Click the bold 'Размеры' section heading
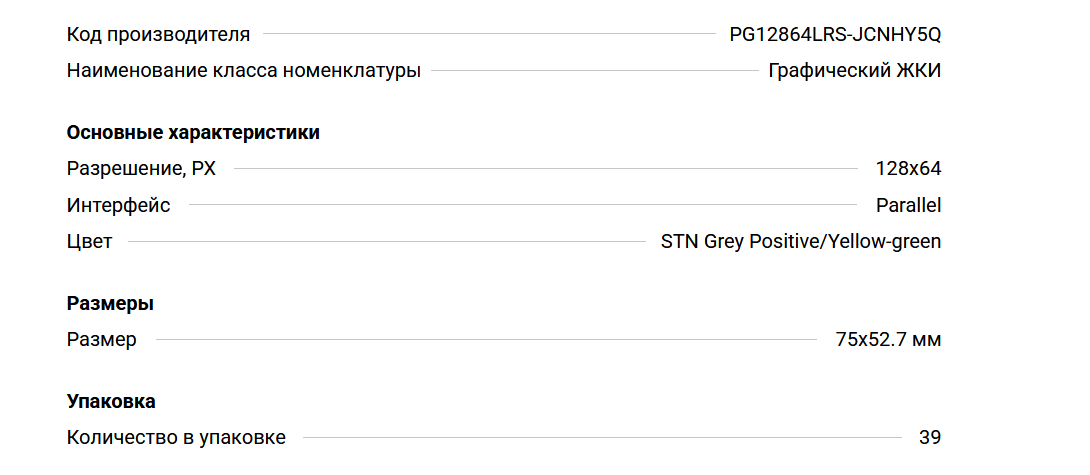The image size is (1090, 475). (x=110, y=303)
